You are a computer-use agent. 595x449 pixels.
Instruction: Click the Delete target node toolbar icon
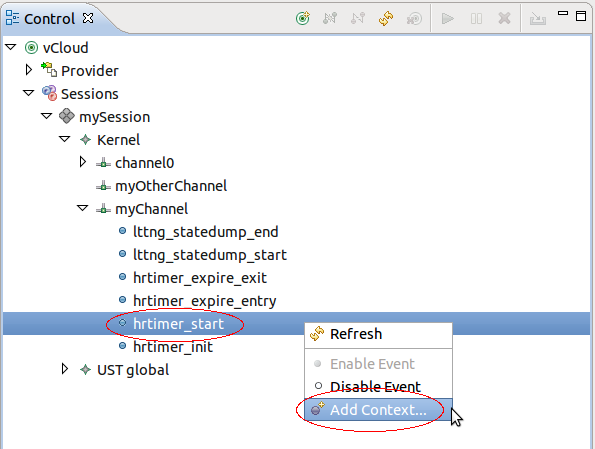pyautogui.click(x=414, y=18)
